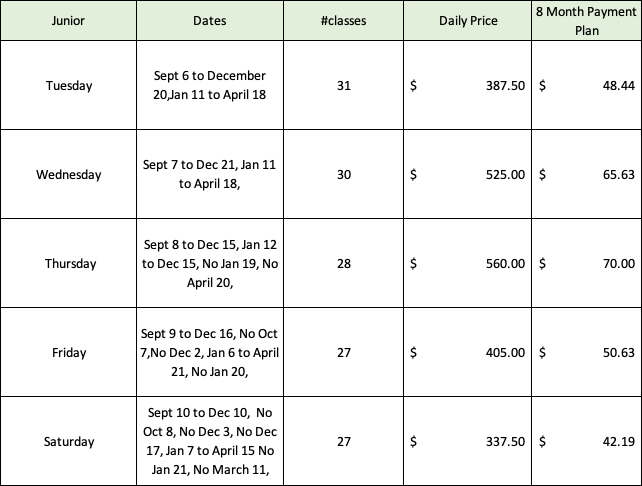Screen dimensions: 642x486
Task: Click the Sept 7 to Dec 21 dates cell
Action: click(210, 174)
